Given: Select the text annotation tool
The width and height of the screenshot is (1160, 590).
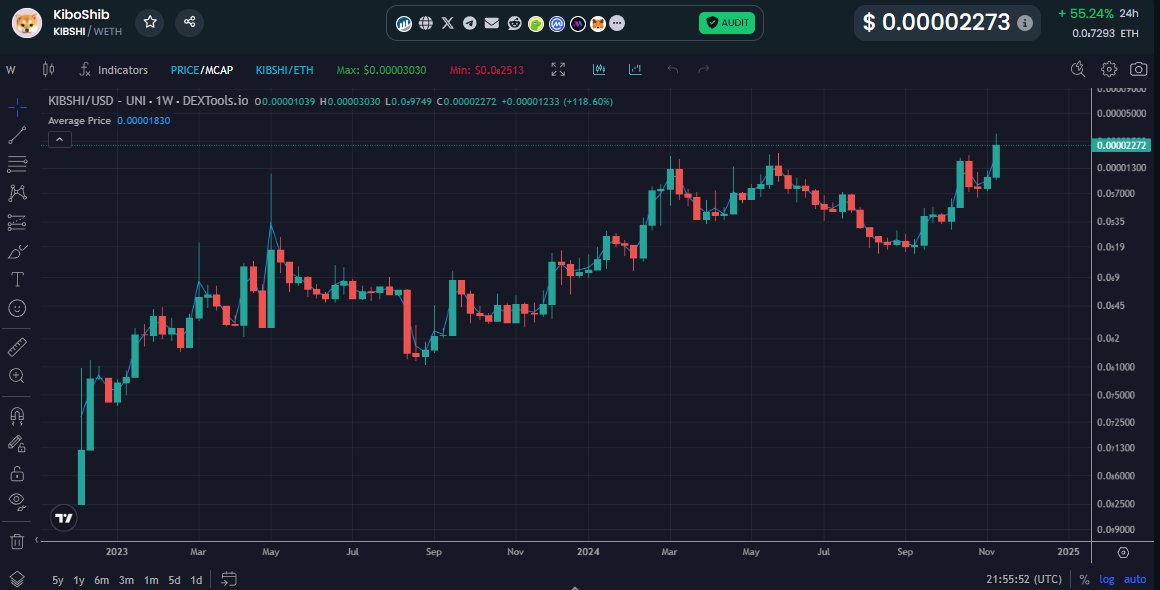Looking at the screenshot, I should click(17, 279).
